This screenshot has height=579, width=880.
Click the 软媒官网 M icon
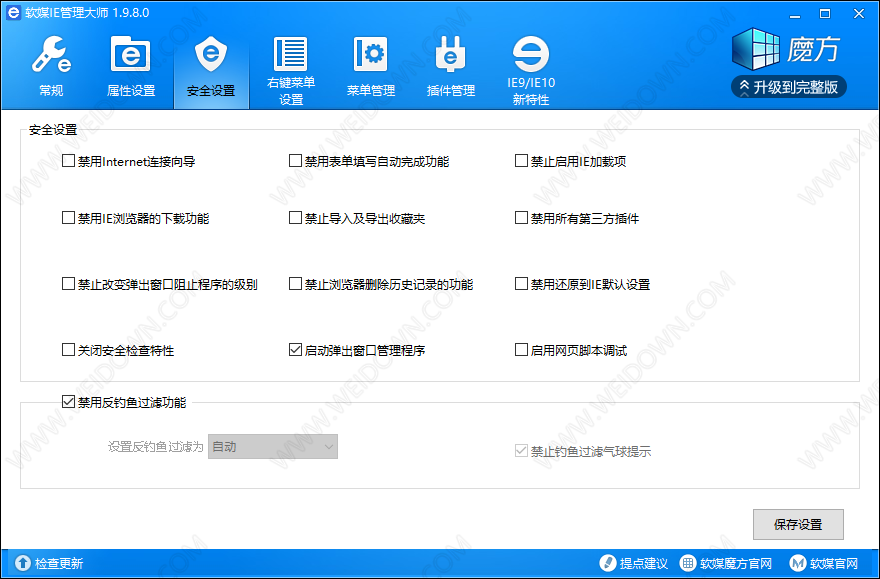click(x=798, y=563)
